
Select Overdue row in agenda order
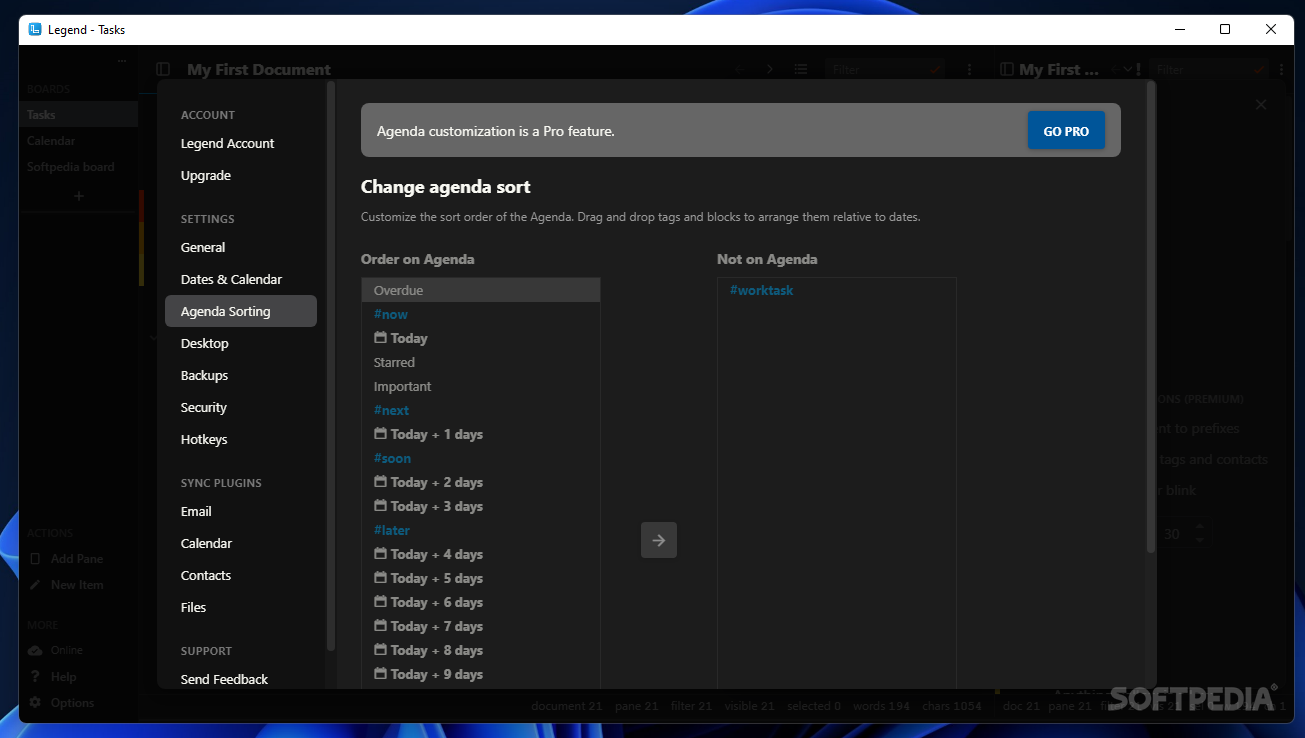pos(481,290)
